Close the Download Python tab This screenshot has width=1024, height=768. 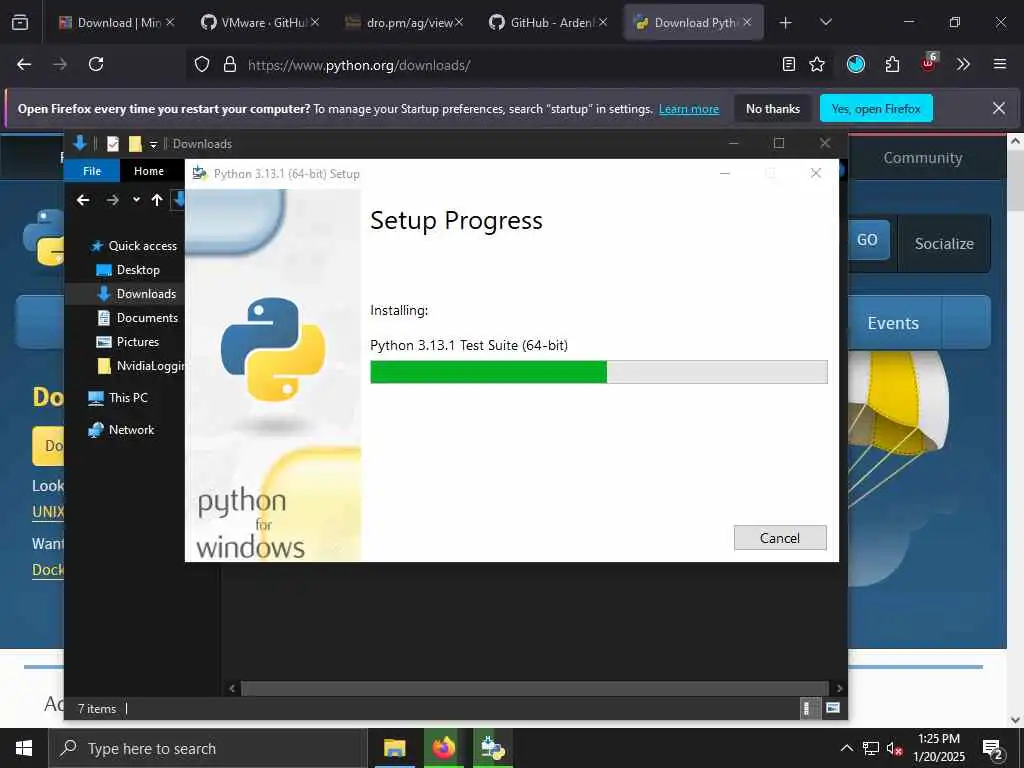point(747,22)
